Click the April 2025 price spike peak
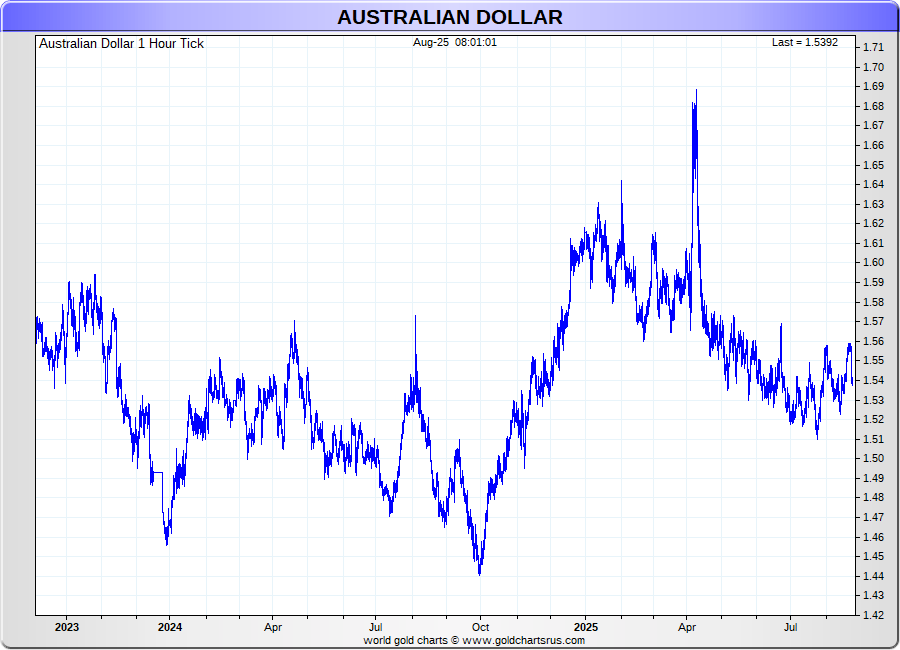Image resolution: width=900 pixels, height=650 pixels. [x=695, y=91]
